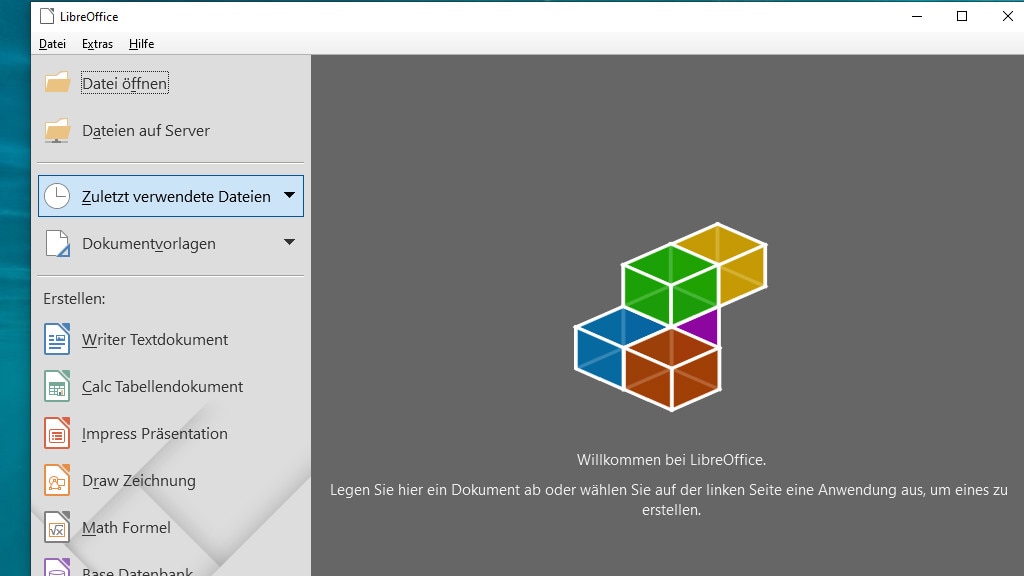Expand Zuletzt verwendete Dateien dropdown arrow

(x=289, y=195)
